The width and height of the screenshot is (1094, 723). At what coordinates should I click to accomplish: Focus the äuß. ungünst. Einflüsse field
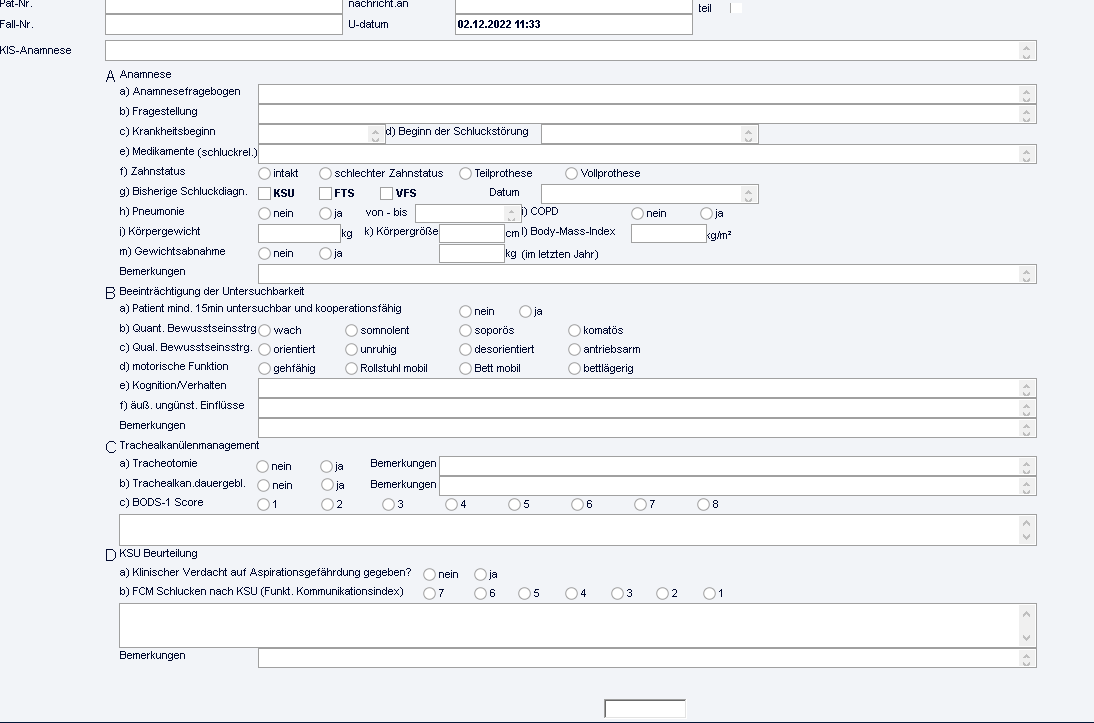coord(647,408)
